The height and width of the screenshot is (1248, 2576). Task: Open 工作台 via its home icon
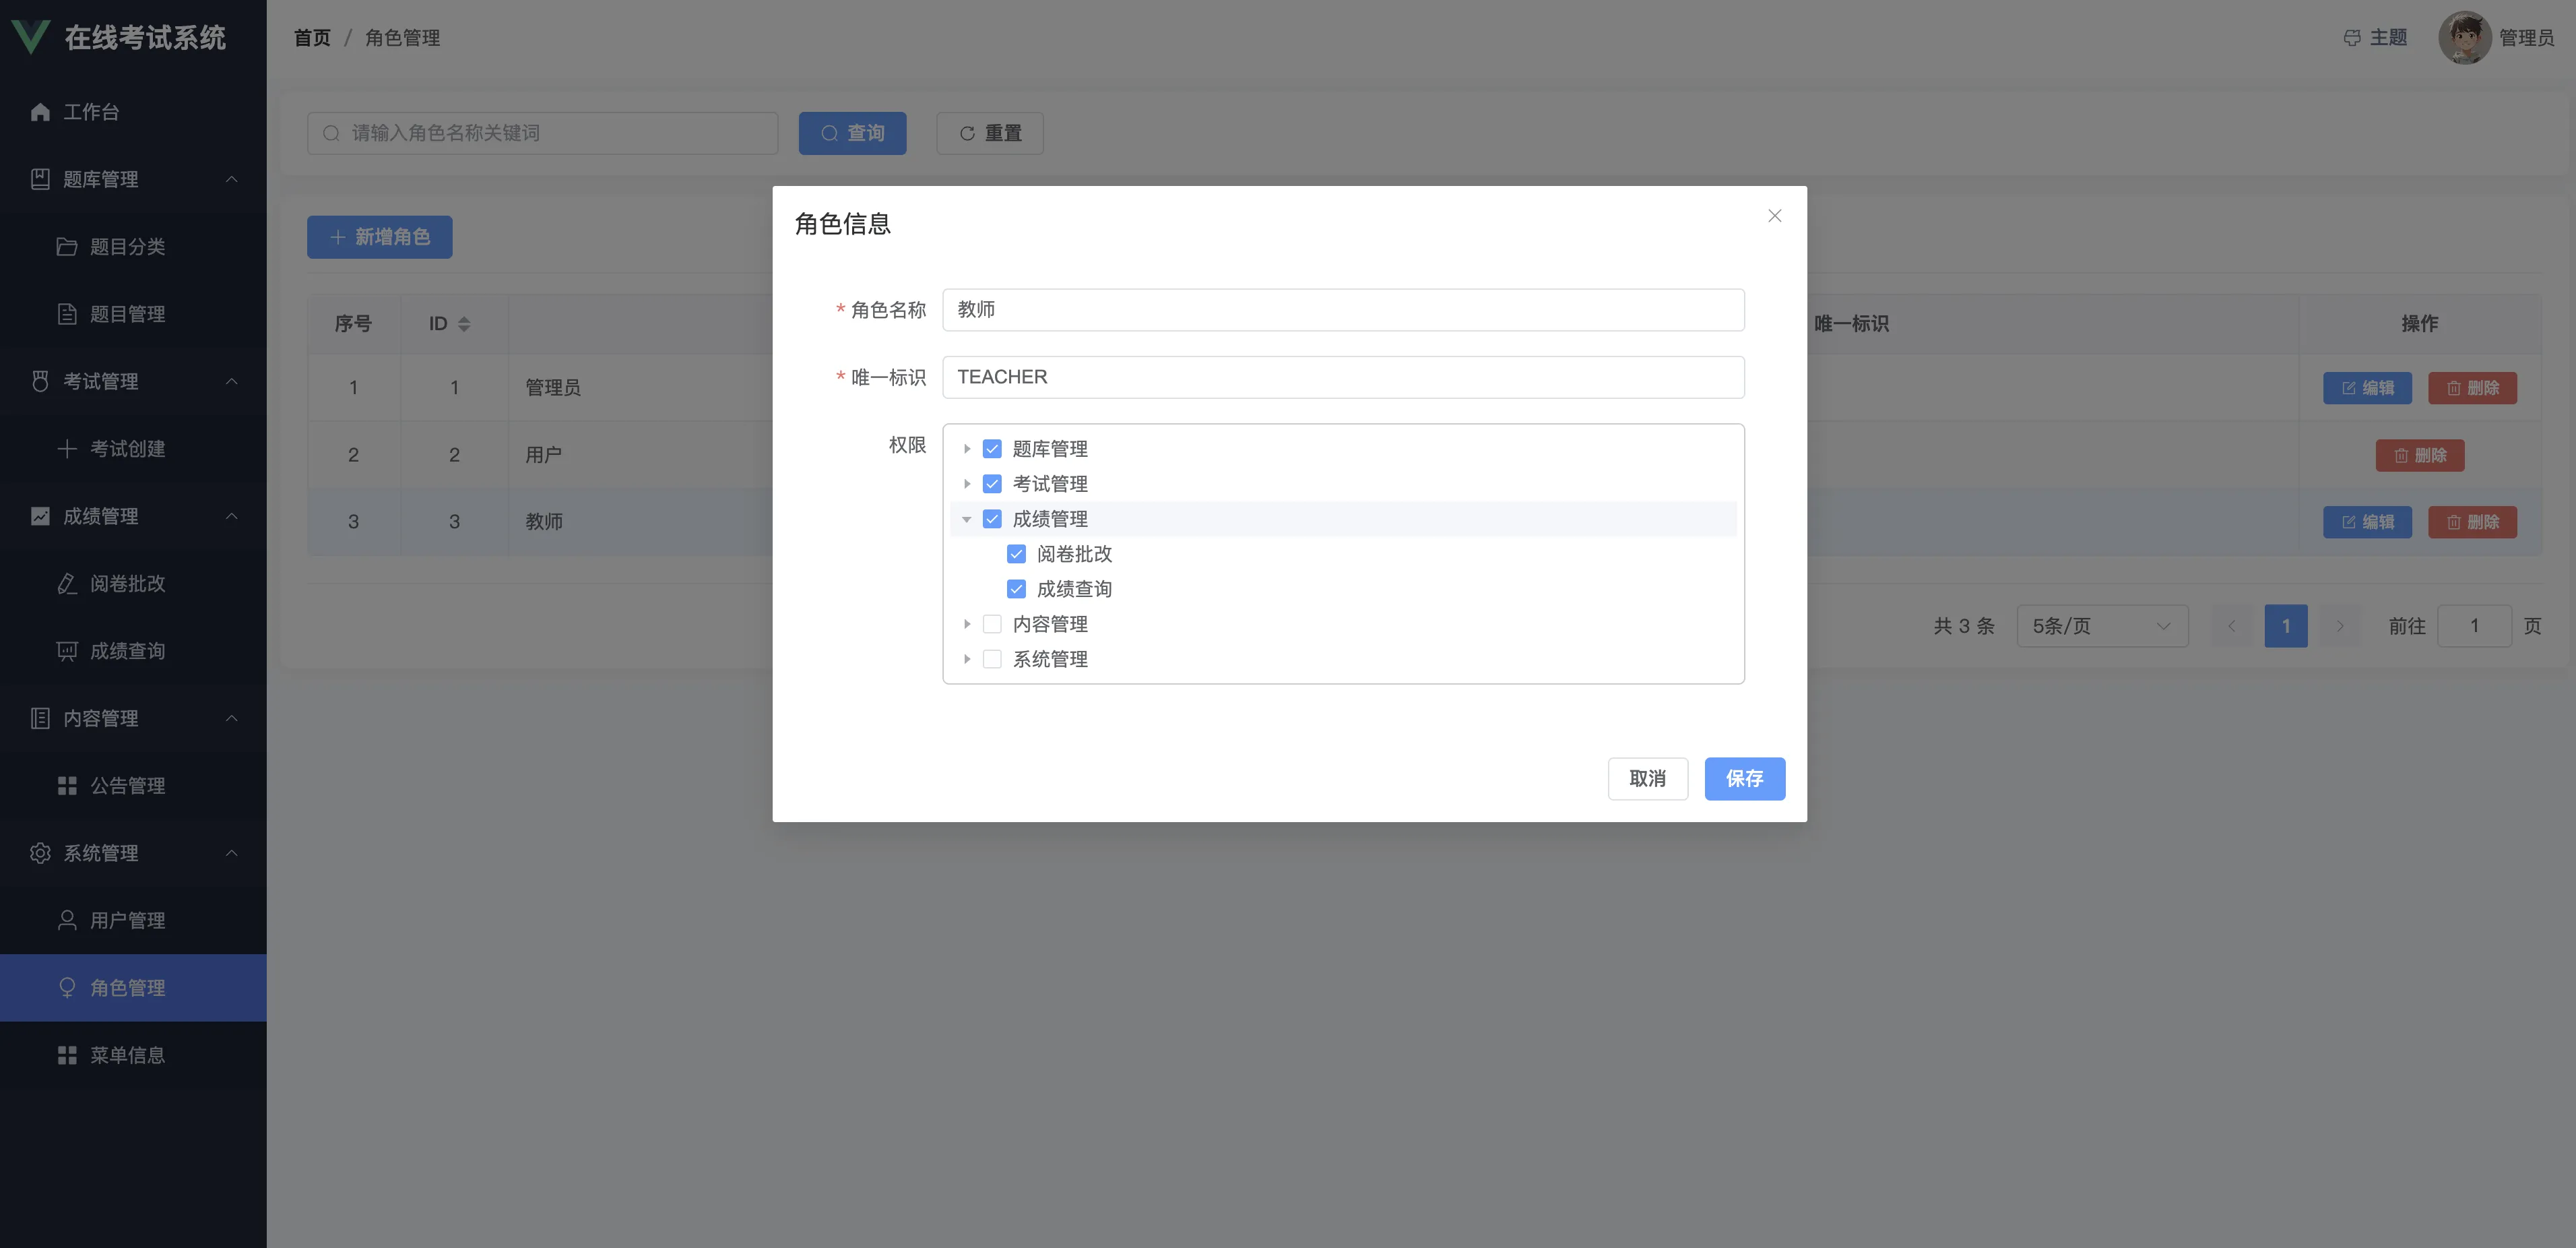pos(40,112)
